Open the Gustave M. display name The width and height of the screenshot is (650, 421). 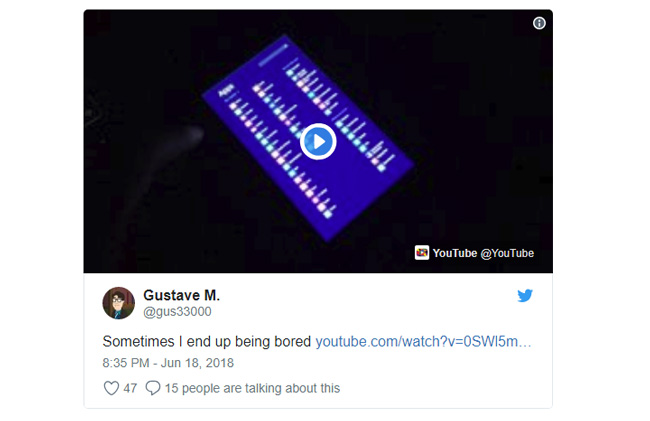[x=182, y=295]
